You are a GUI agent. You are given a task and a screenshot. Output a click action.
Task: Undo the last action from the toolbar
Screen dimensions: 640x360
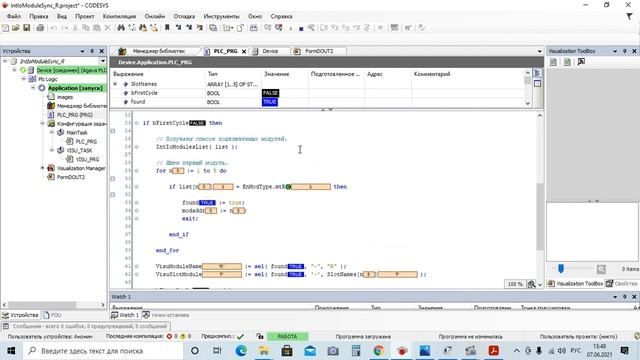[x=53, y=28]
